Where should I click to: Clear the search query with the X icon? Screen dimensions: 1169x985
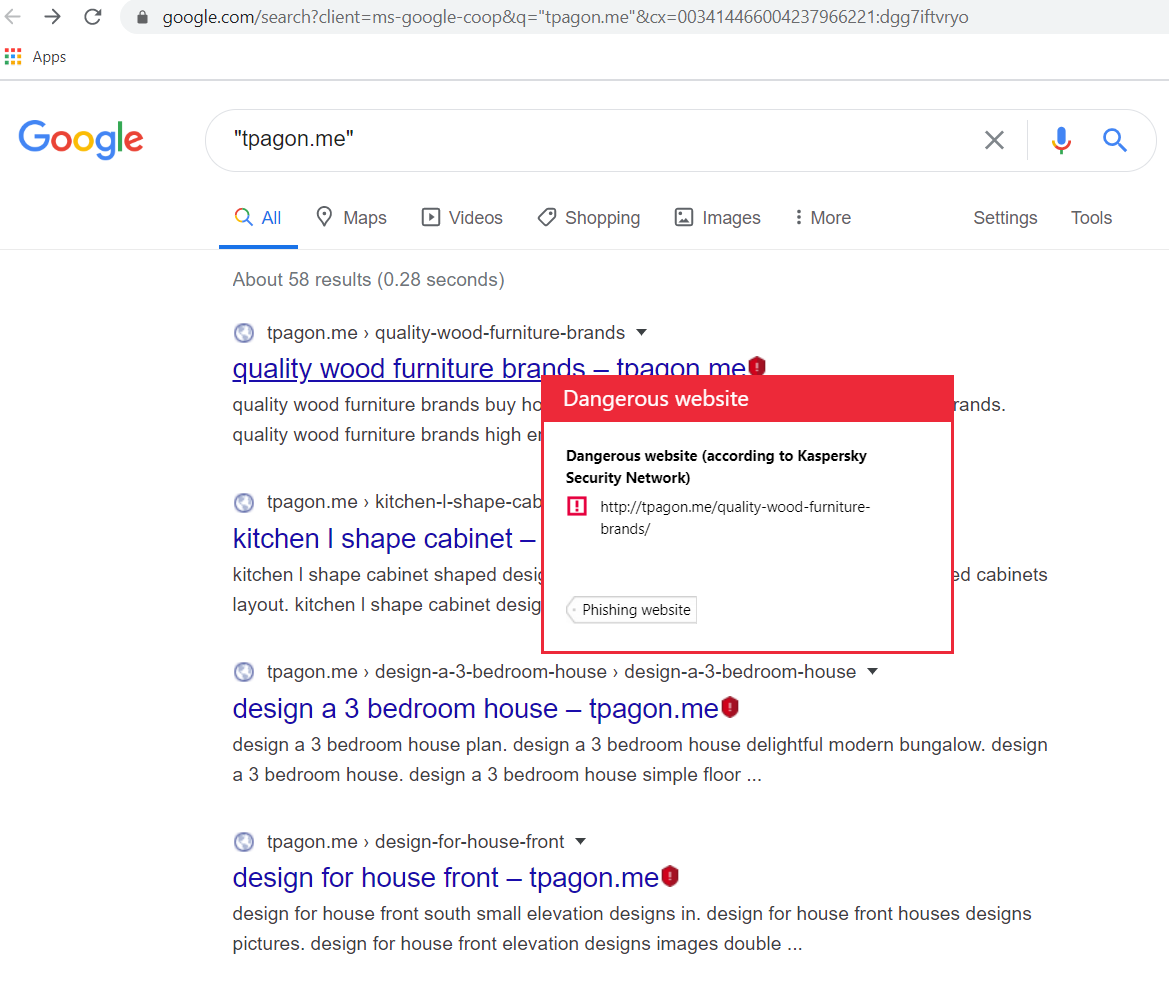click(994, 139)
